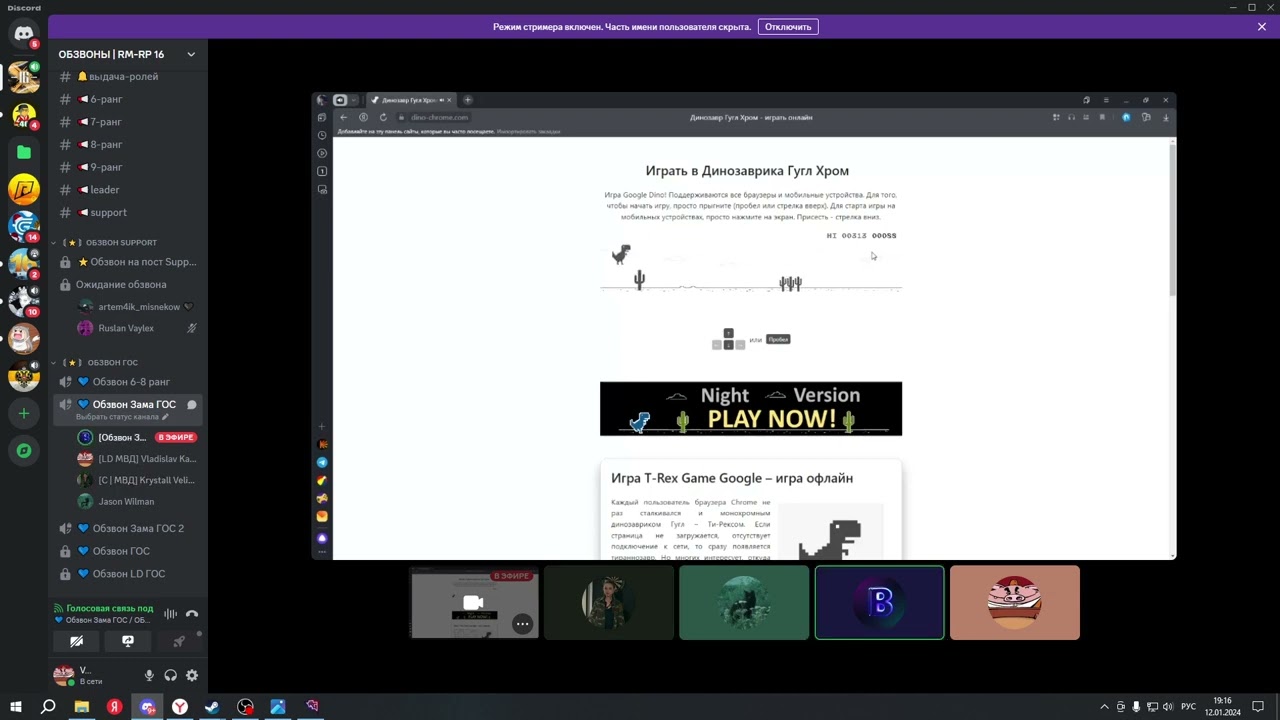Select the Динозавр Гугл Хром browser tab
The height and width of the screenshot is (720, 1280).
[x=411, y=100]
